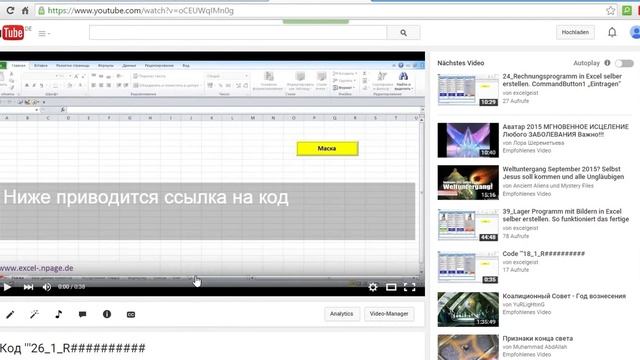The height and width of the screenshot is (360, 640).
Task: Play the video
Action: point(7,287)
